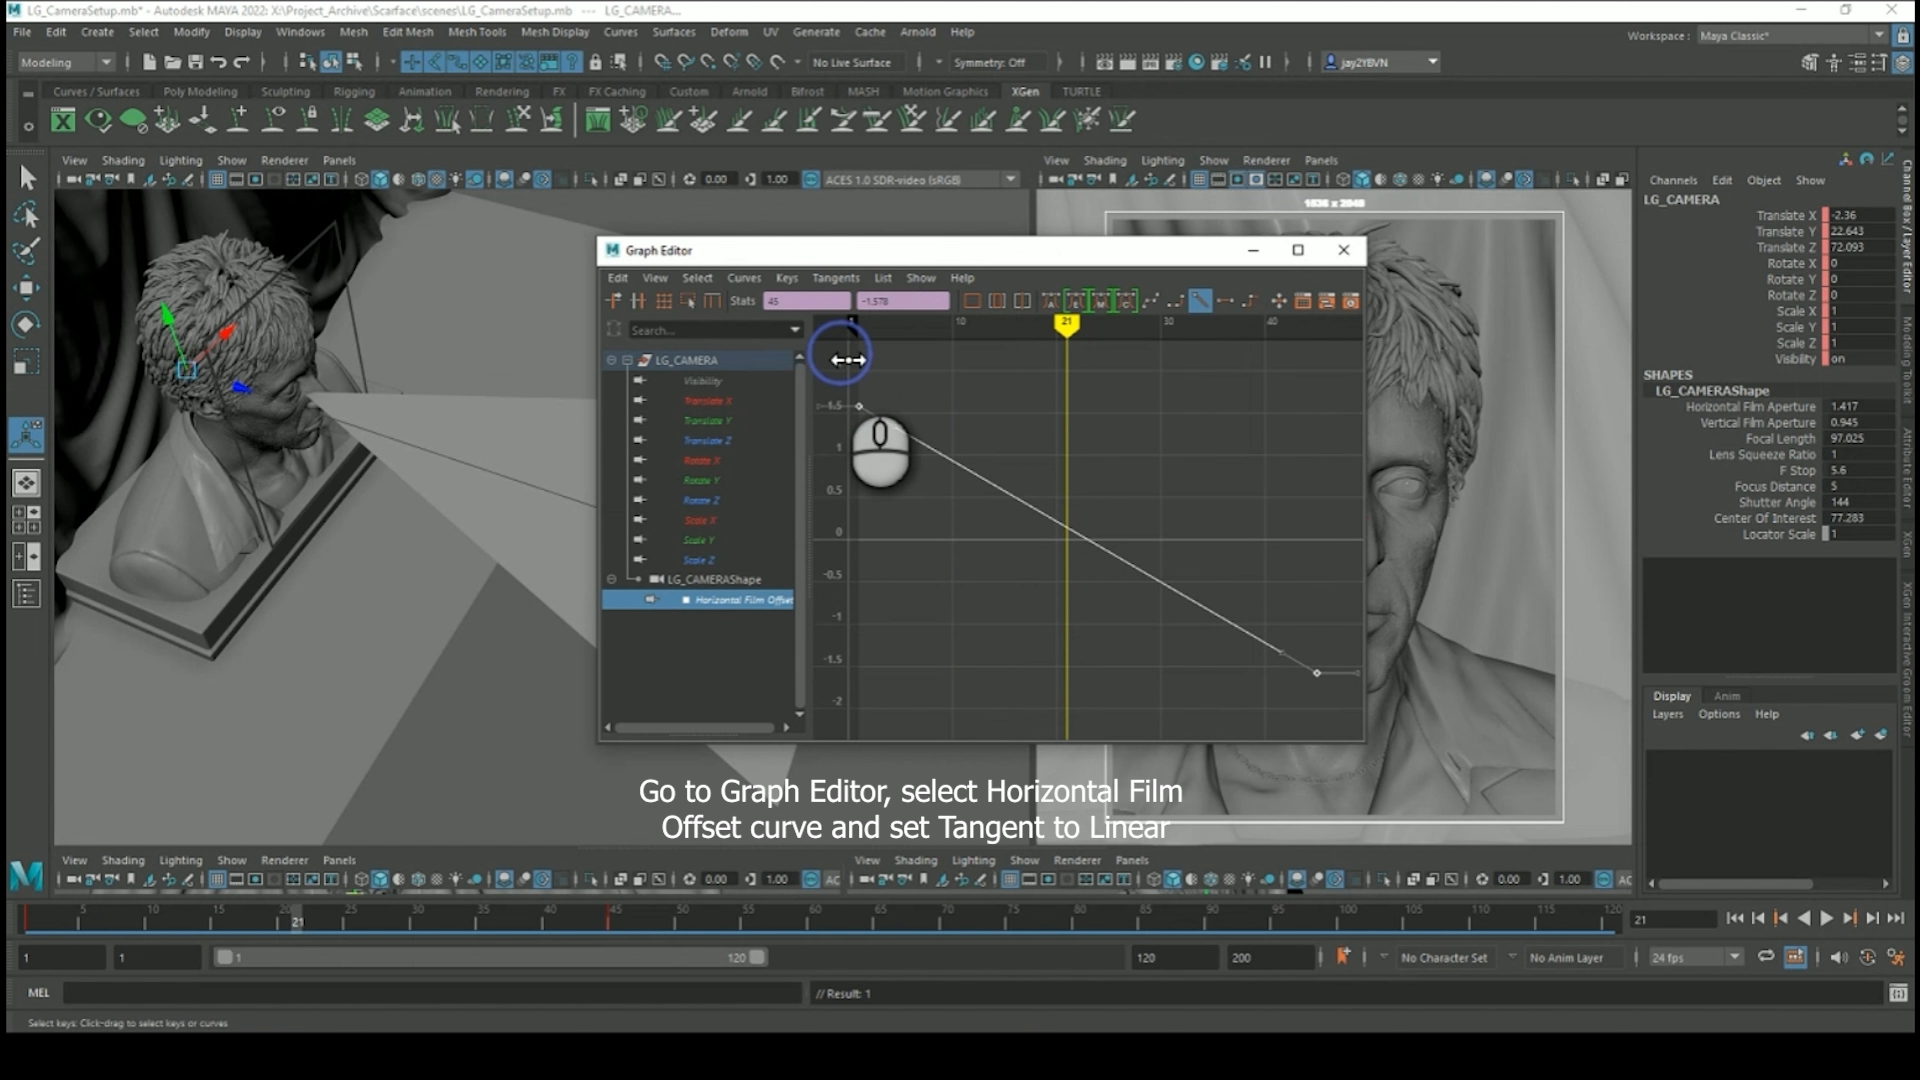Open the Script Editor icon
This screenshot has height=1080, width=1920.
(x=1898, y=993)
